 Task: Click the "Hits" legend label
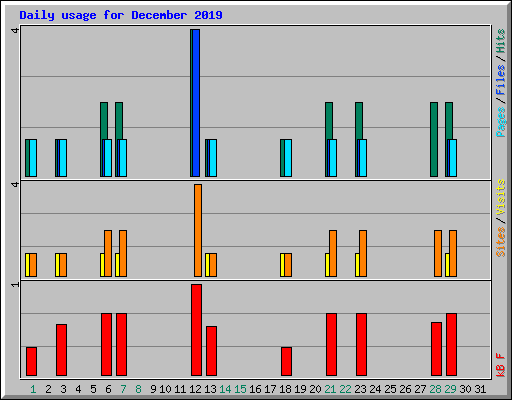tap(500, 41)
